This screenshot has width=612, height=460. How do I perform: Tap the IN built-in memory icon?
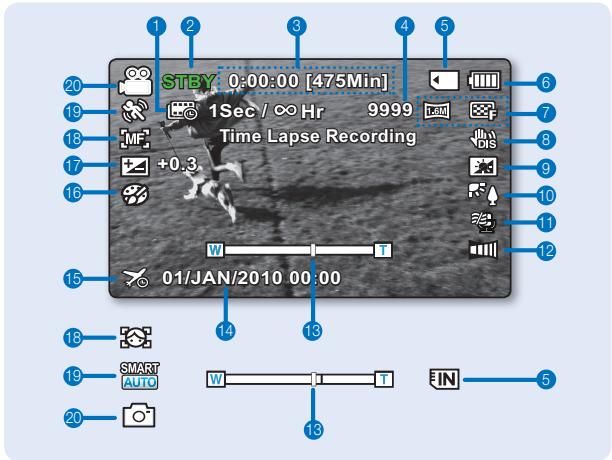[444, 379]
